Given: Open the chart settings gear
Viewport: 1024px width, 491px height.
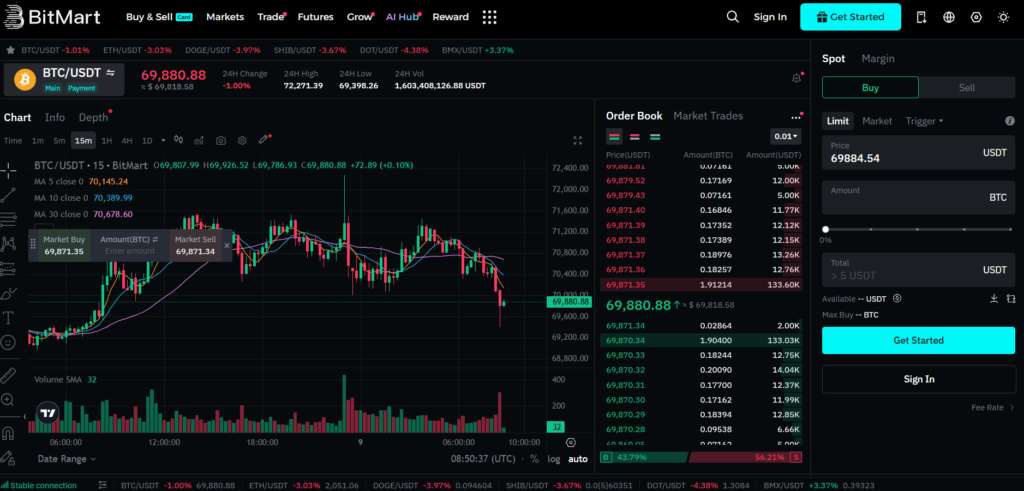Looking at the screenshot, I should click(x=242, y=140).
